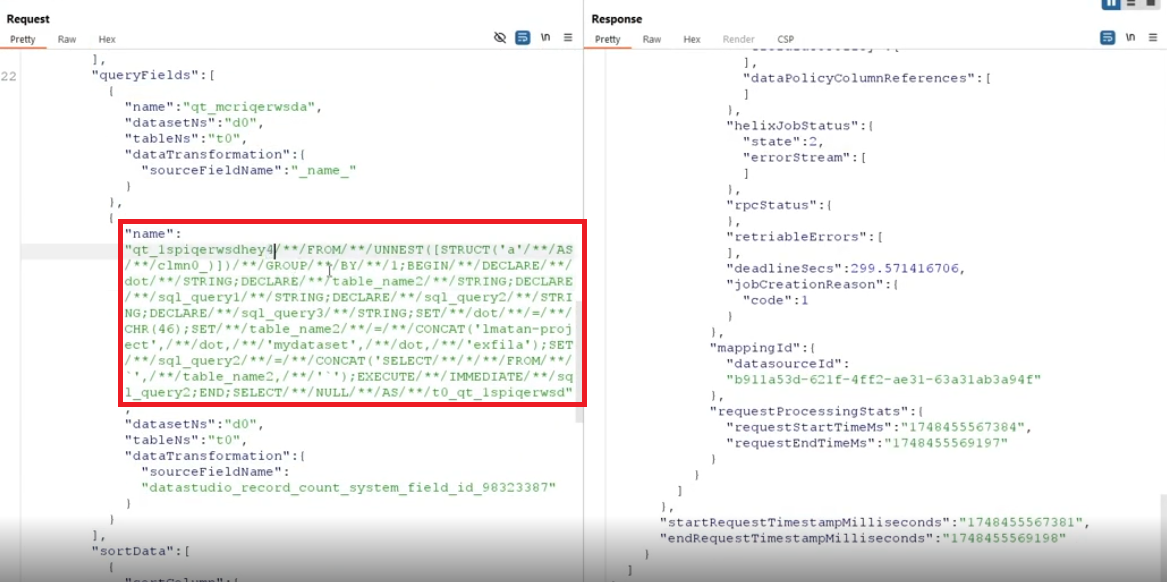The image size is (1167, 582).
Task: Open the Response editor hamburger menu
Action: point(1153,36)
